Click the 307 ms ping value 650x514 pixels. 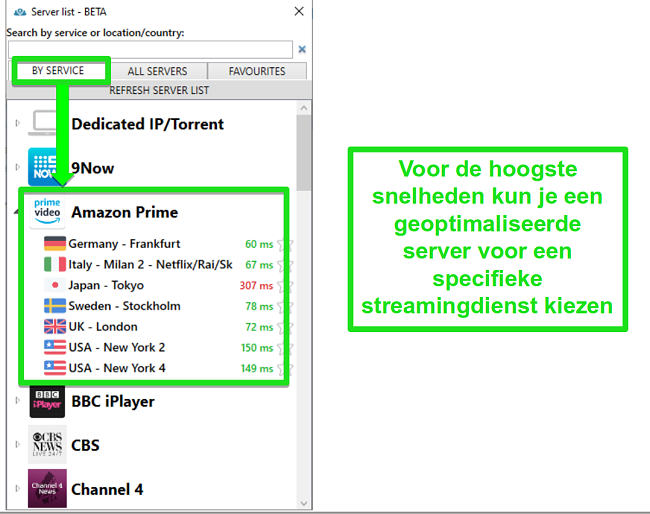click(x=256, y=286)
